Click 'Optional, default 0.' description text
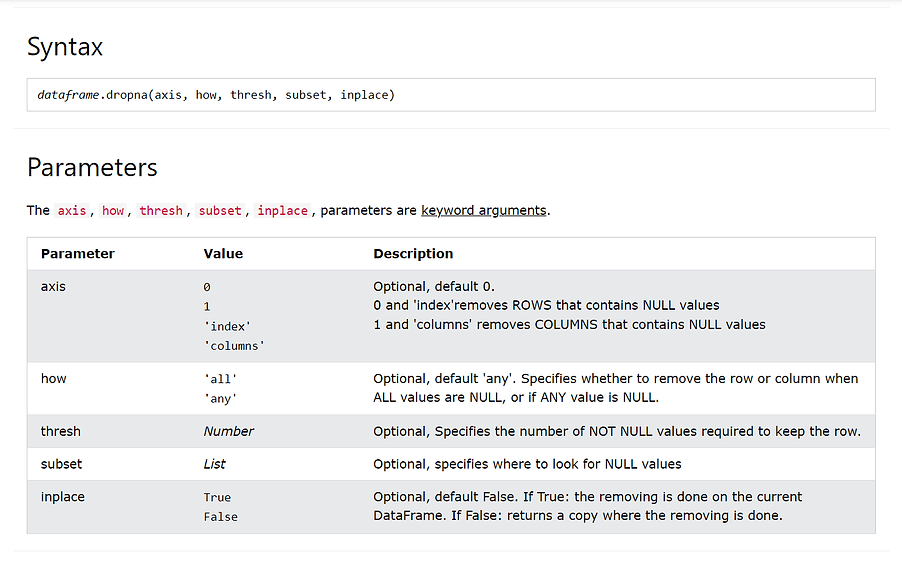 point(434,287)
